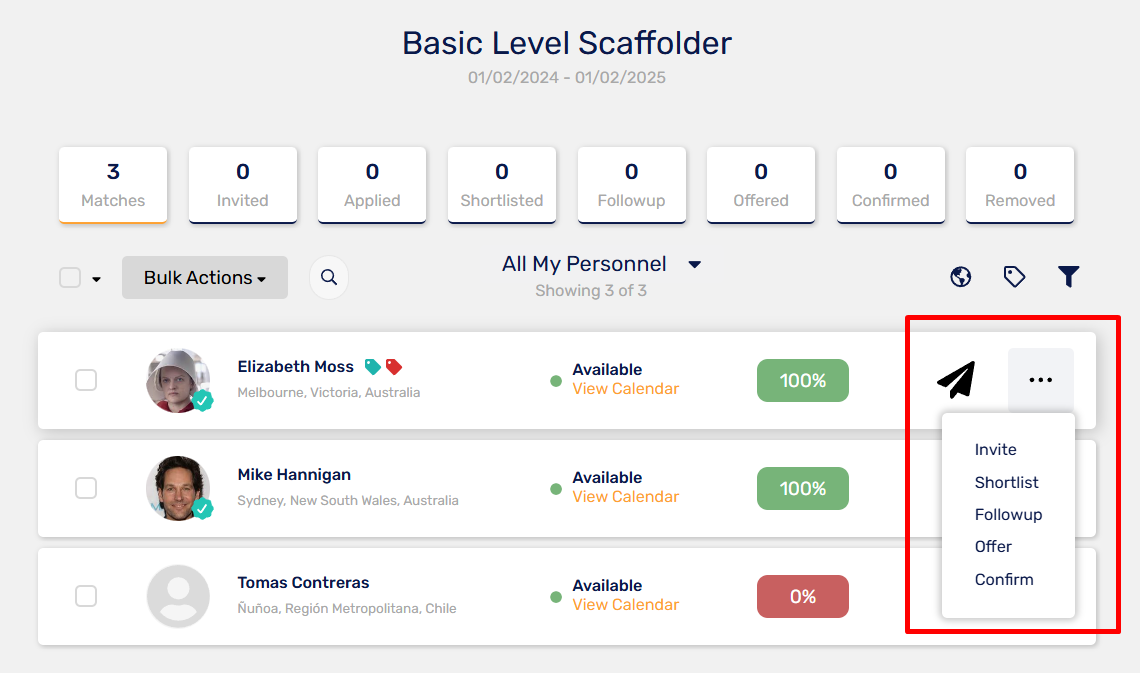Screen dimensions: 1140x673
Task: Click the red tag beside Elizabeth Moss
Action: pos(394,367)
